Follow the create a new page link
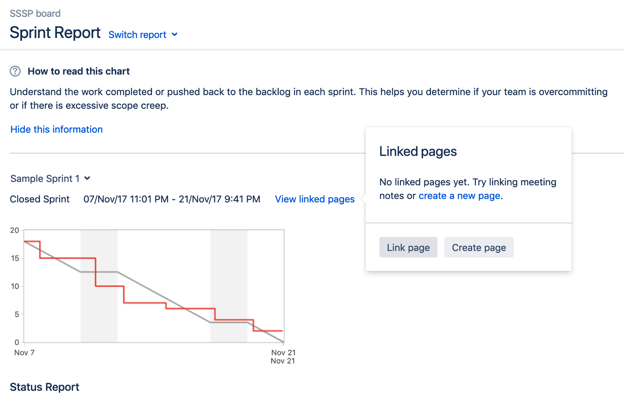 point(459,196)
